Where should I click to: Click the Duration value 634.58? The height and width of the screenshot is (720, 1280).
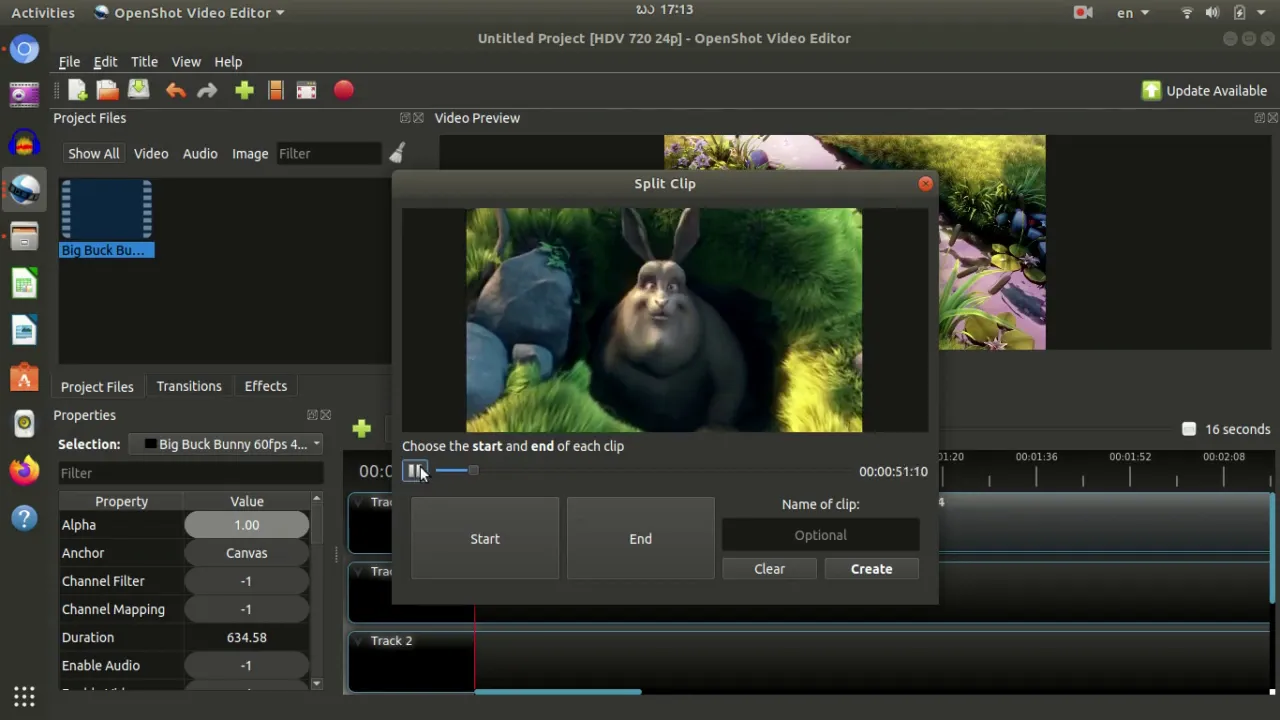[247, 637]
